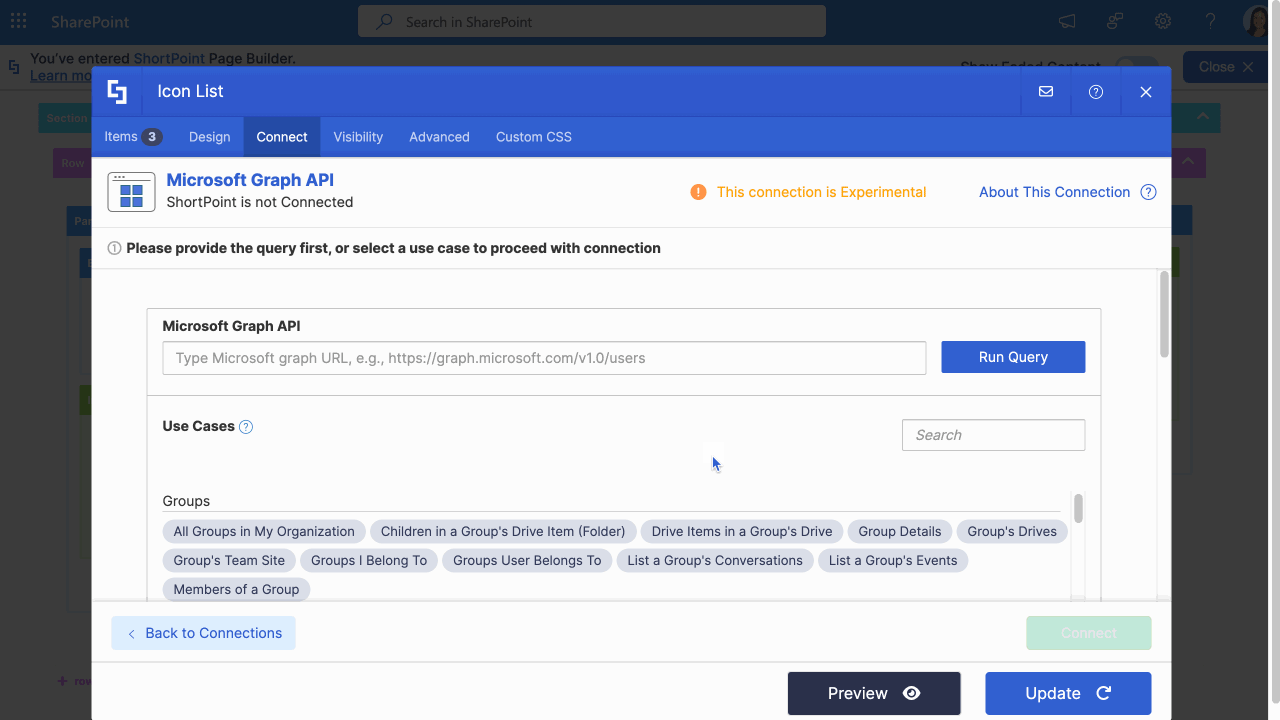Click the Use Cases search field
The height and width of the screenshot is (720, 1280).
pos(993,435)
